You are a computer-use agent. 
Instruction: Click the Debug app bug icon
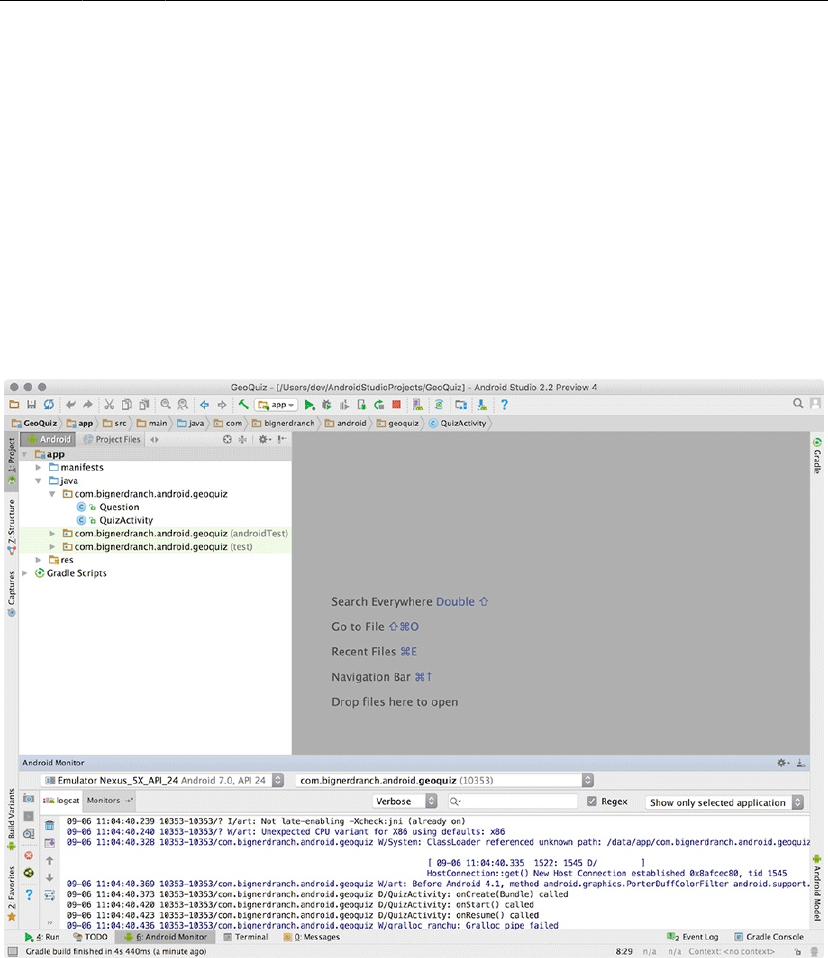tap(326, 404)
